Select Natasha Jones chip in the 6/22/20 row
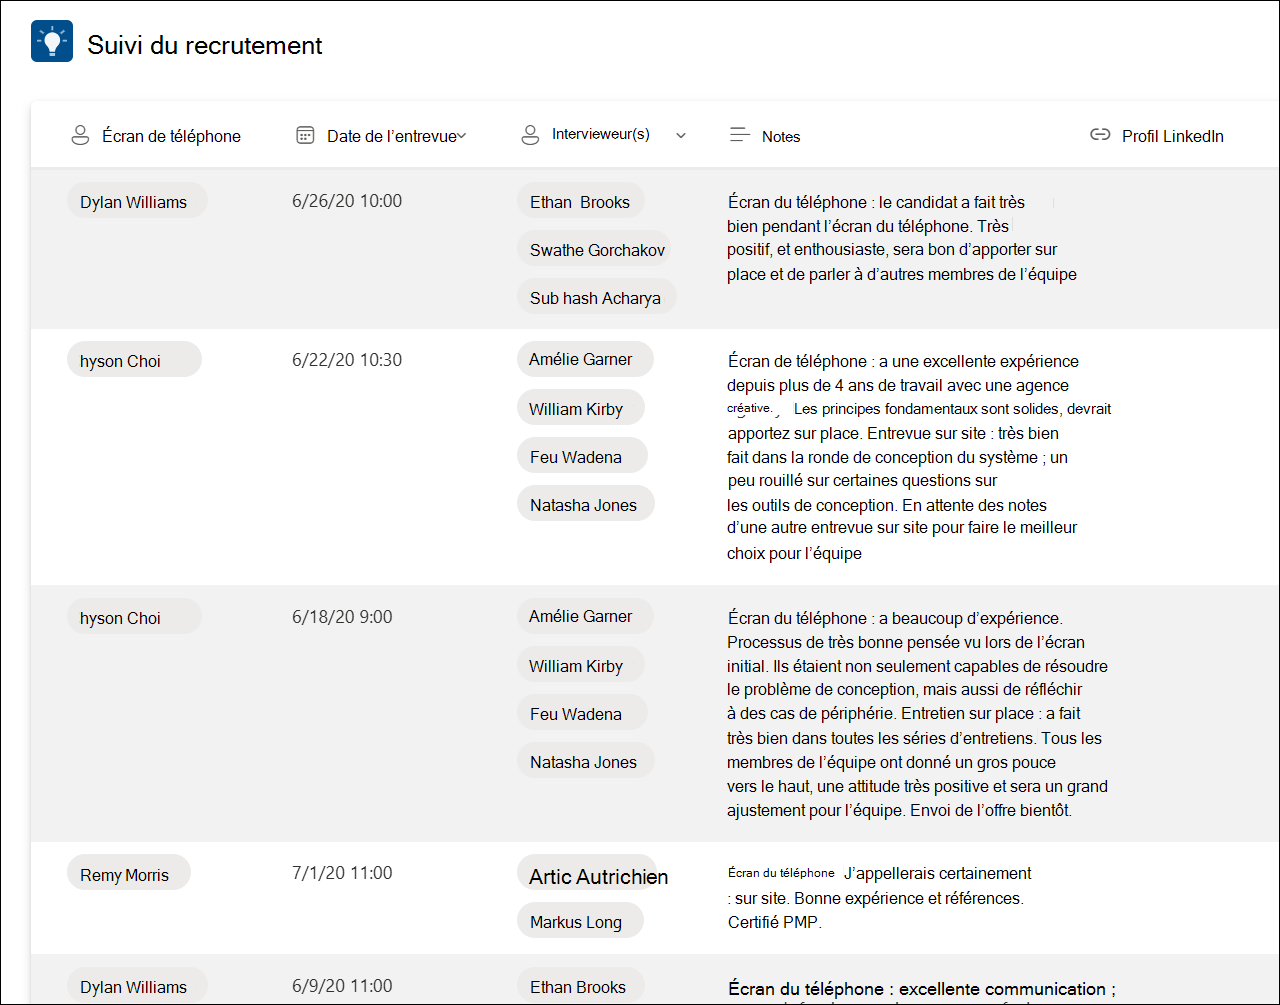 (586, 504)
